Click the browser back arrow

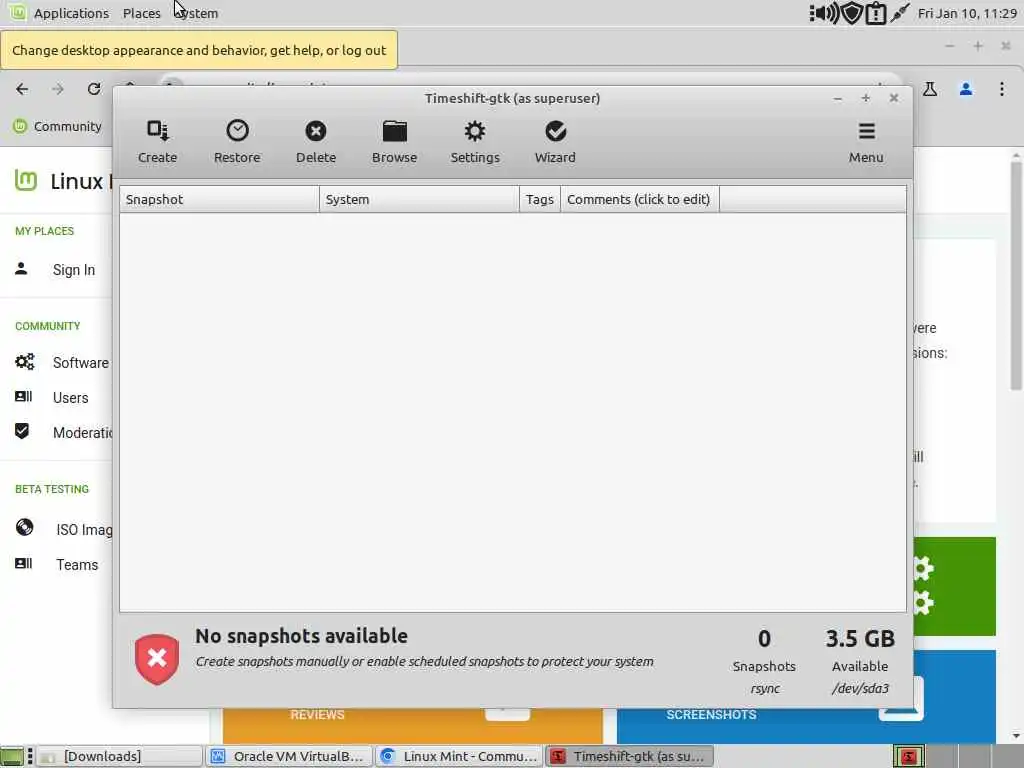22,89
